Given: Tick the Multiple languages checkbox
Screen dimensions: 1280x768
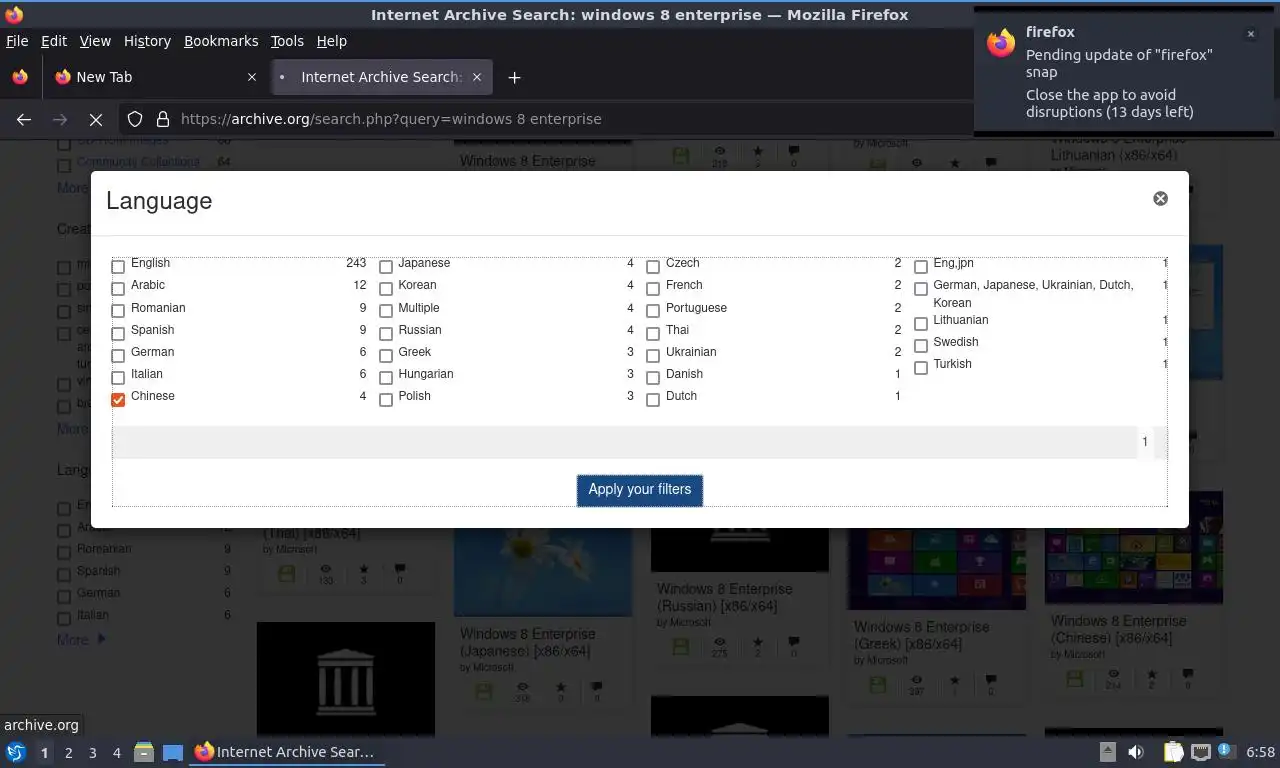Looking at the screenshot, I should (x=386, y=311).
